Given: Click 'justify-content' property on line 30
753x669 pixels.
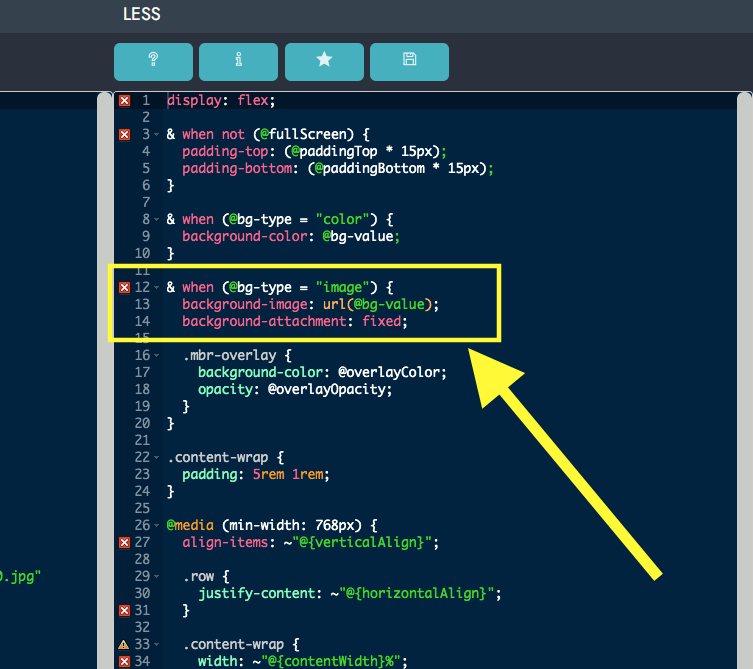Looking at the screenshot, I should pyautogui.click(x=256, y=593).
